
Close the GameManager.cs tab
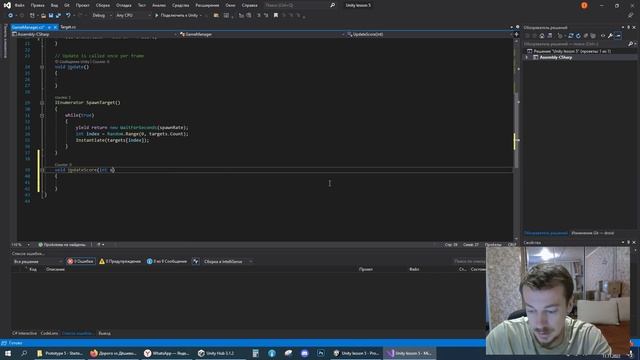pyautogui.click(x=55, y=27)
